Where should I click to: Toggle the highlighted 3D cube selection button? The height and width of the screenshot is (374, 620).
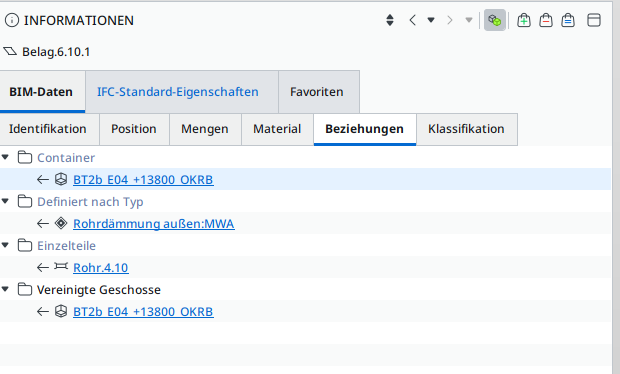[x=495, y=20]
